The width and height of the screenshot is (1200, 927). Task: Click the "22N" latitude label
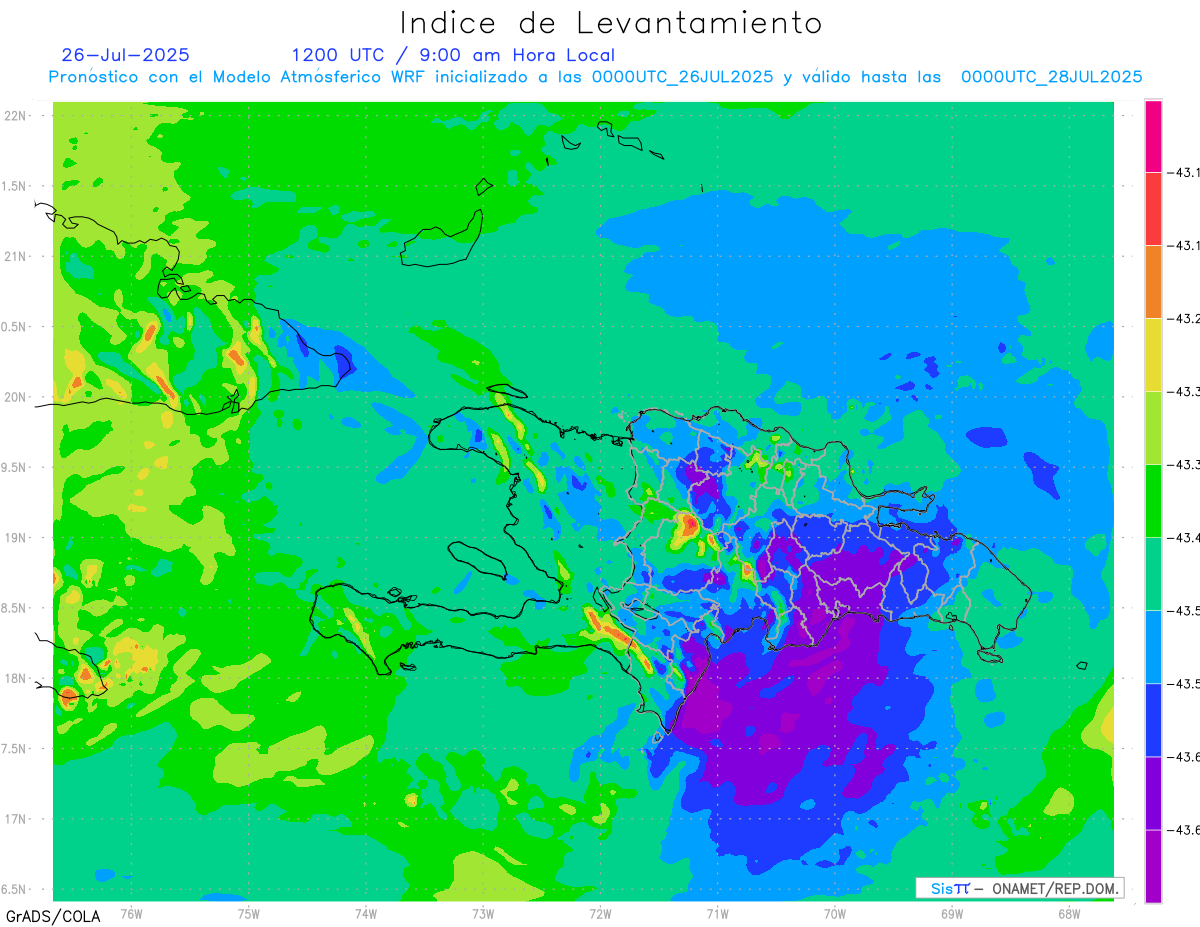coord(16,116)
